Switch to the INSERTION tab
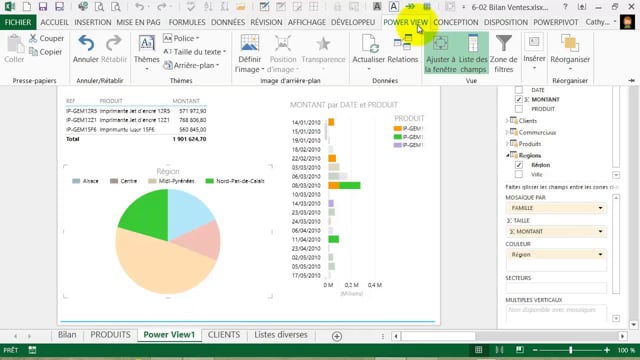This screenshot has height=360, width=640. (x=93, y=22)
